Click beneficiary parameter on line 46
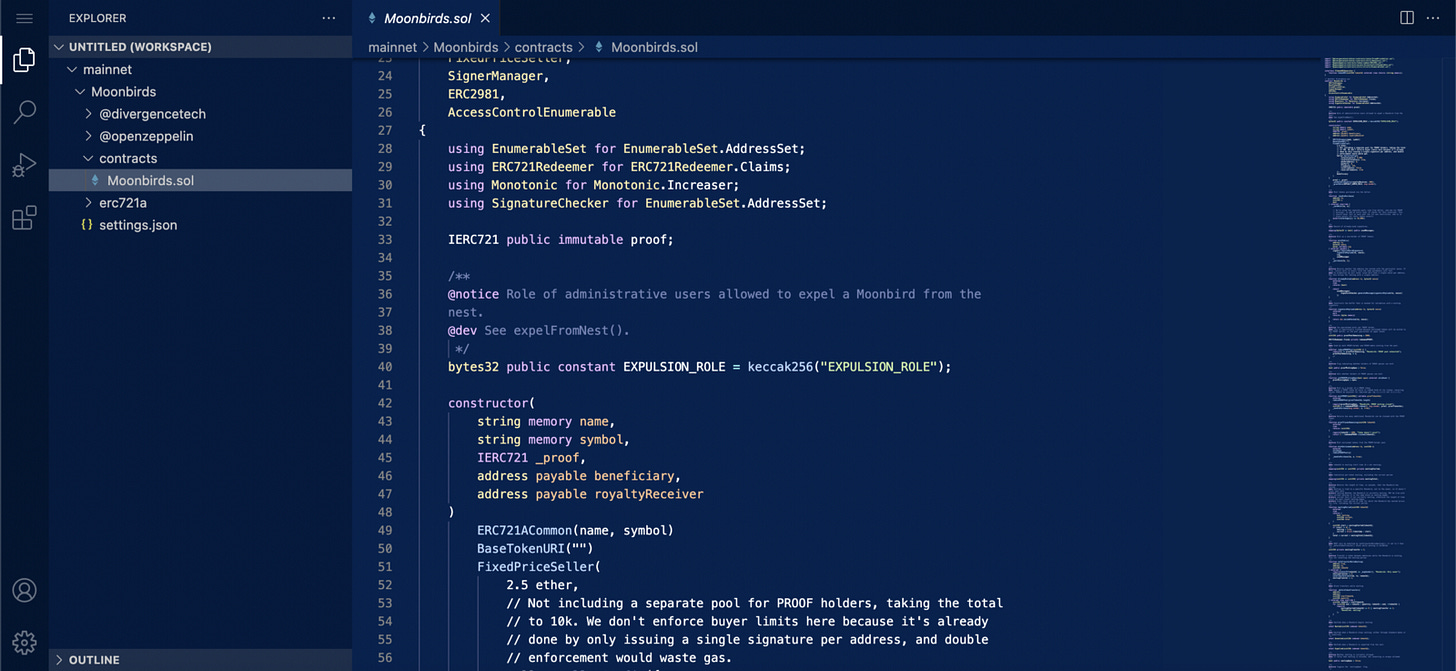This screenshot has height=671, width=1456. pyautogui.click(x=633, y=476)
